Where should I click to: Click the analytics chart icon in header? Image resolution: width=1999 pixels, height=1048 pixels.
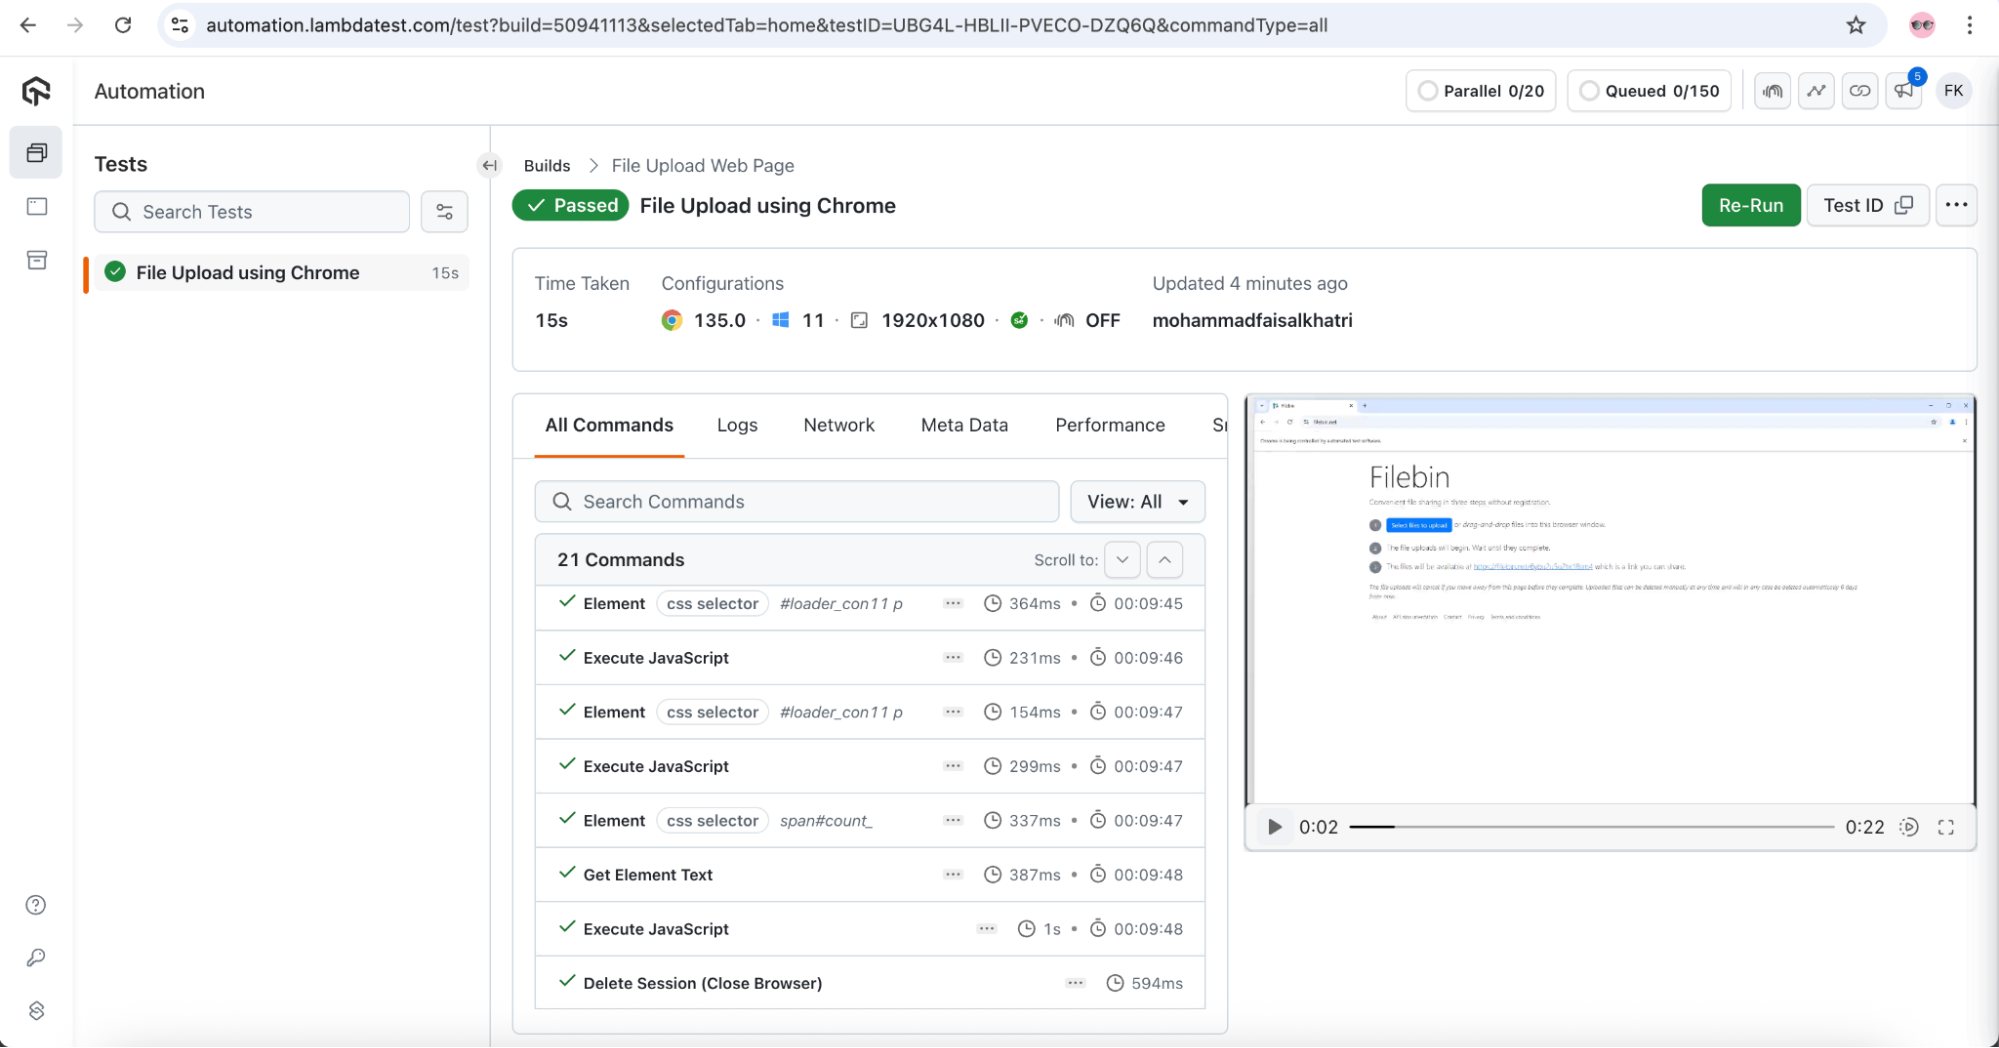(1816, 91)
